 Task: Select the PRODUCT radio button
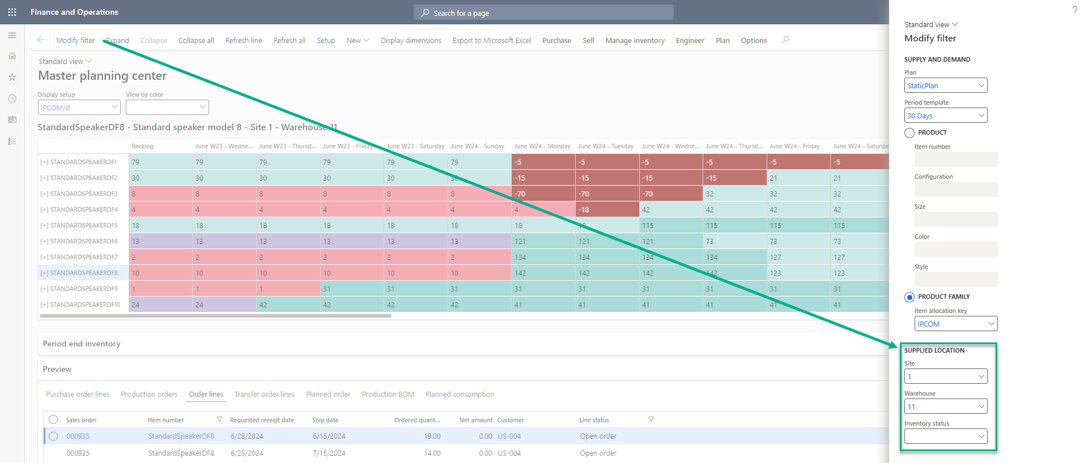[910, 132]
